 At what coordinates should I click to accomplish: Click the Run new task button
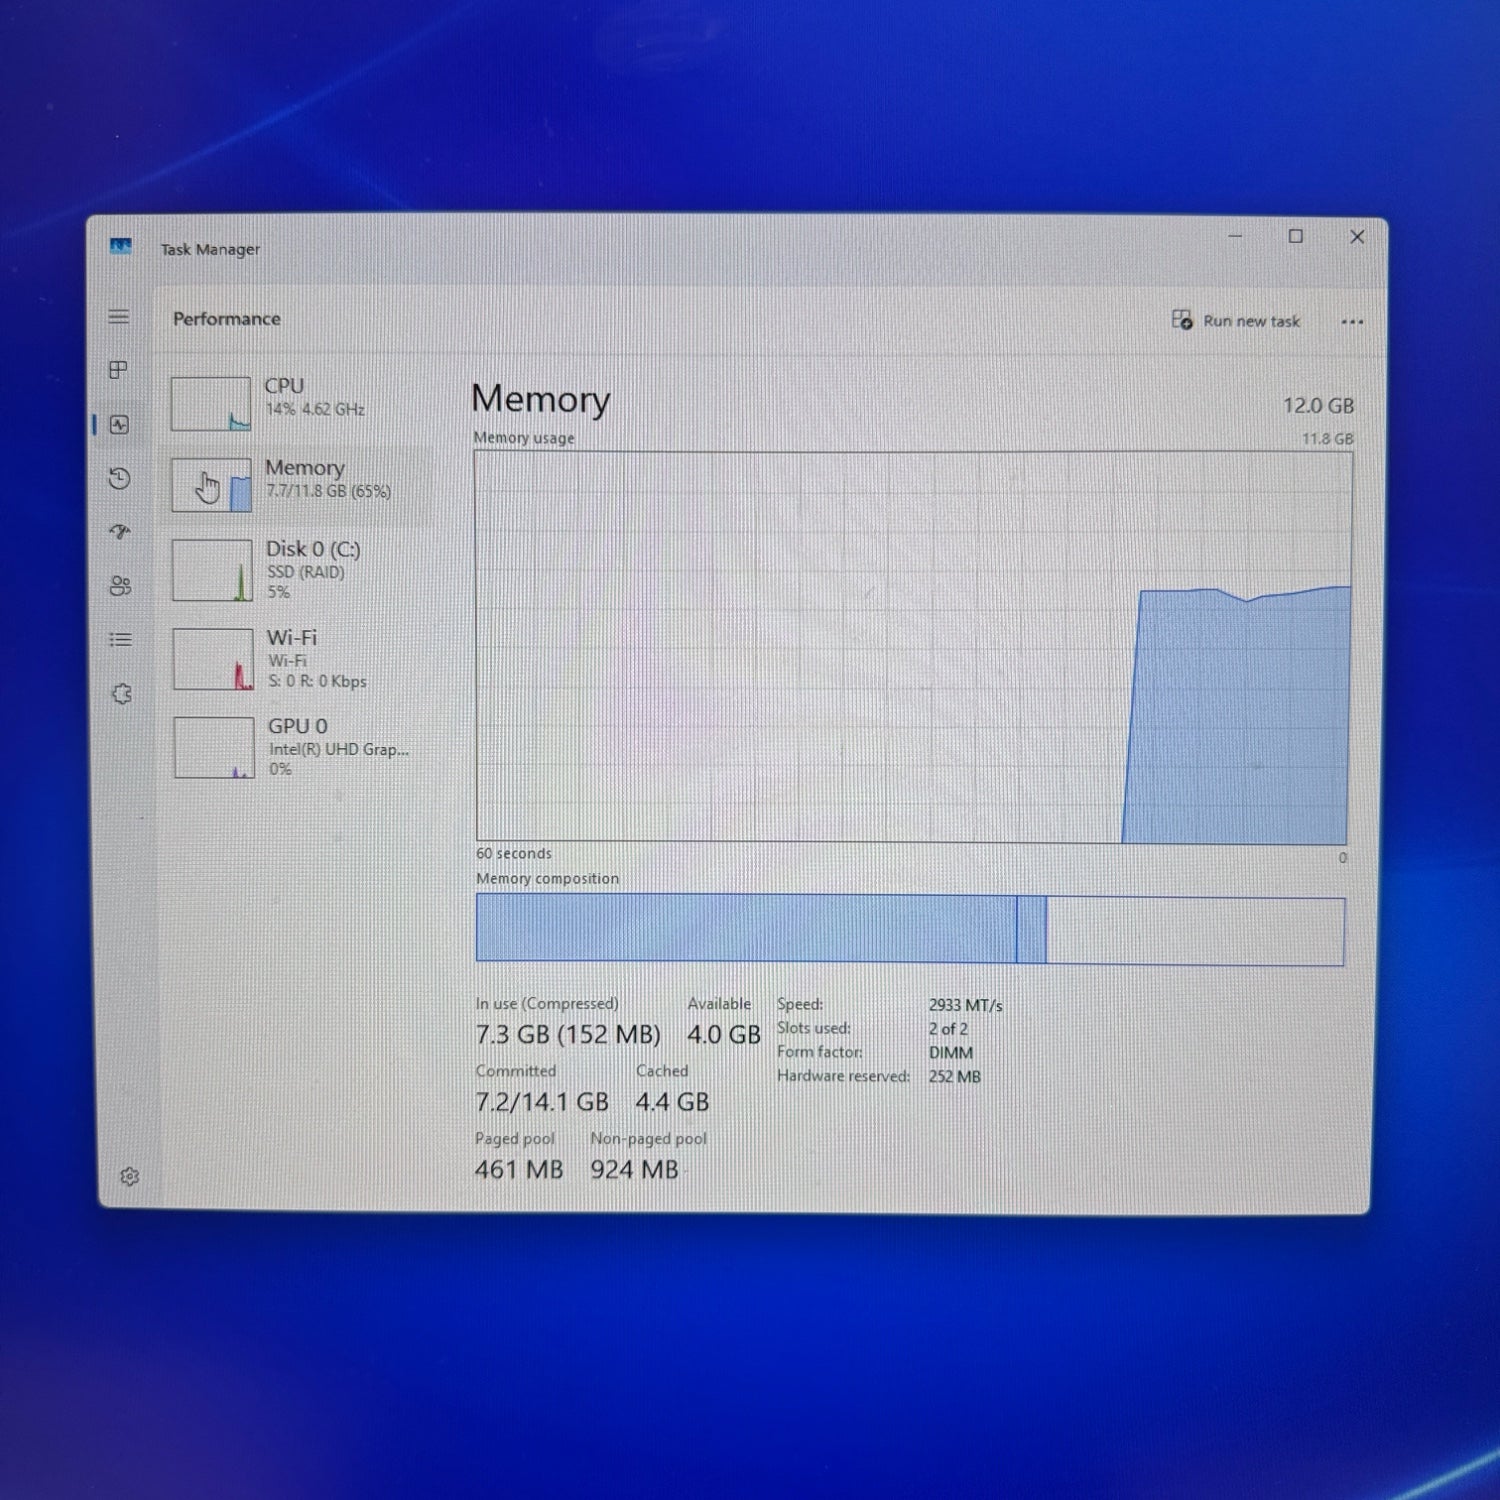(x=1236, y=321)
